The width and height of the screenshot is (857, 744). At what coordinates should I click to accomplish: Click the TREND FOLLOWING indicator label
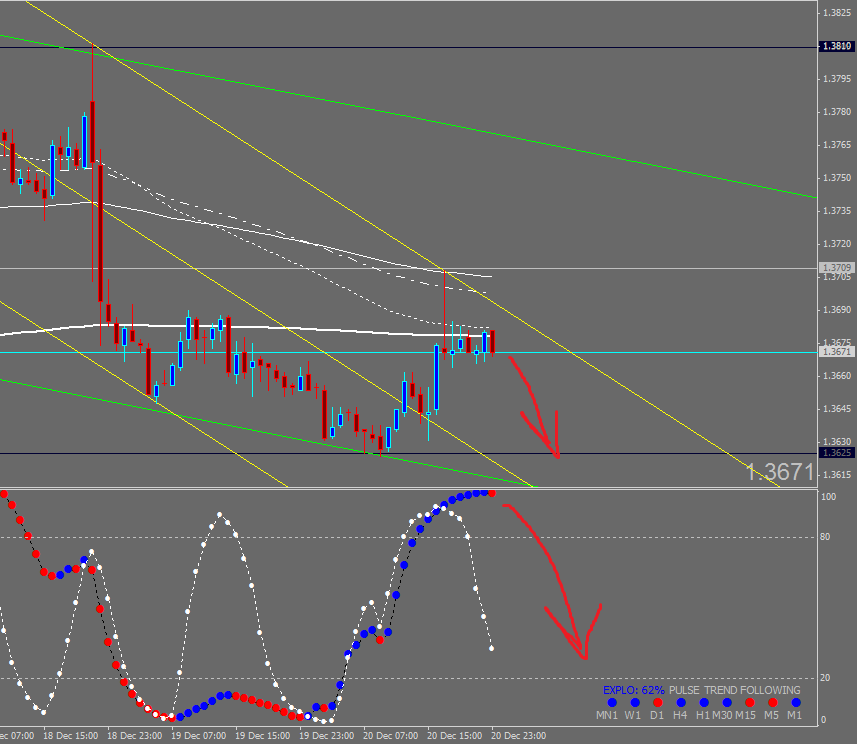tap(752, 690)
